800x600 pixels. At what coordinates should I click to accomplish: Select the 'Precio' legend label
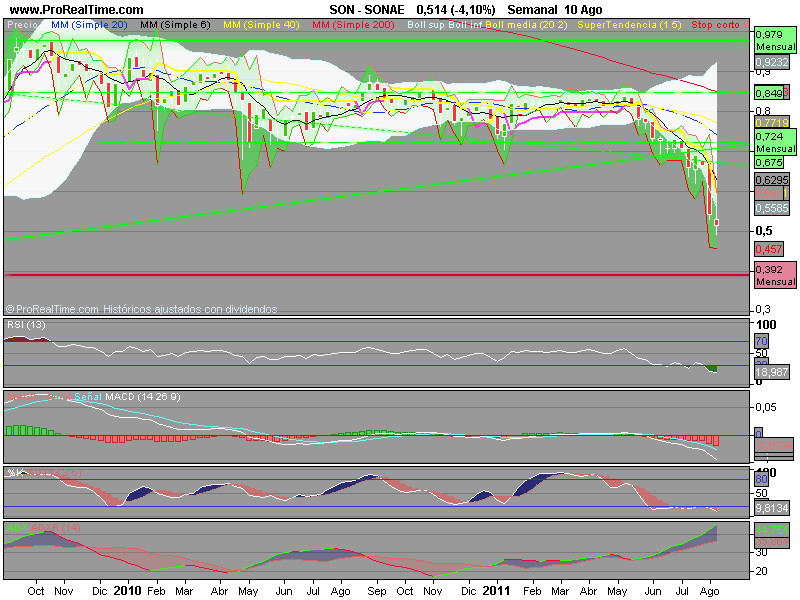tap(23, 24)
